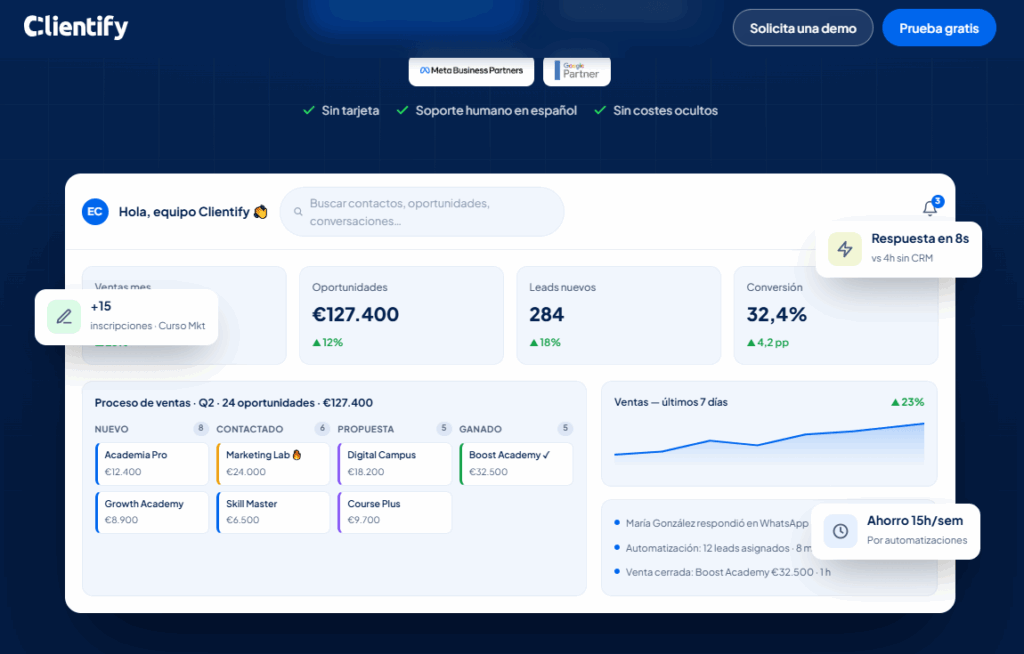Open the notifications bell icon
This screenshot has height=654, width=1024.
click(929, 208)
